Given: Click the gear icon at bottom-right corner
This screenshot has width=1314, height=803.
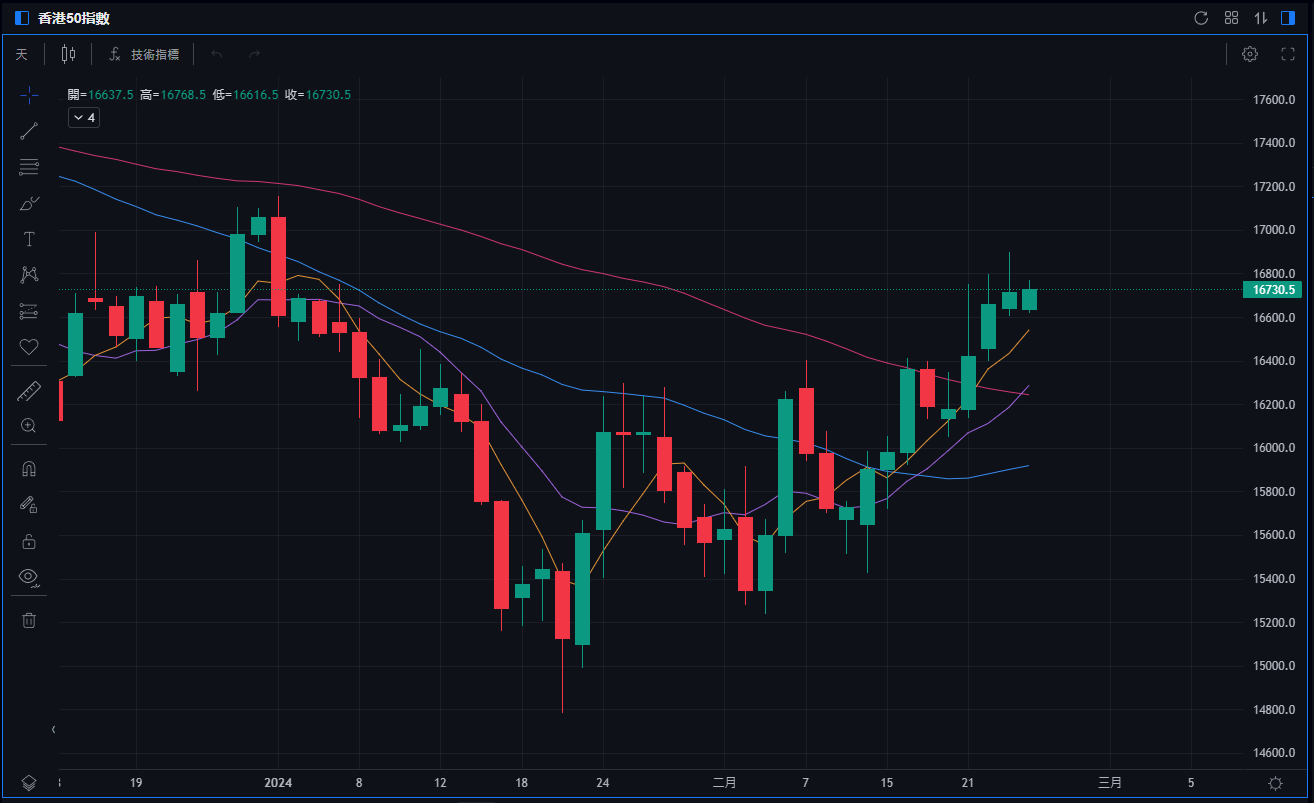Looking at the screenshot, I should click(x=1275, y=783).
